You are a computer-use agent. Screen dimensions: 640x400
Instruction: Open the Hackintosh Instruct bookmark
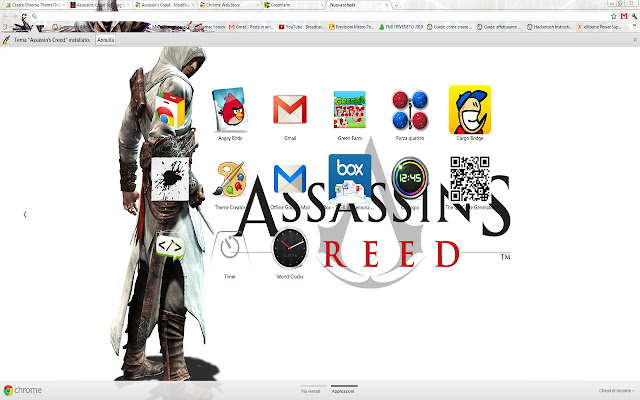[549, 27]
